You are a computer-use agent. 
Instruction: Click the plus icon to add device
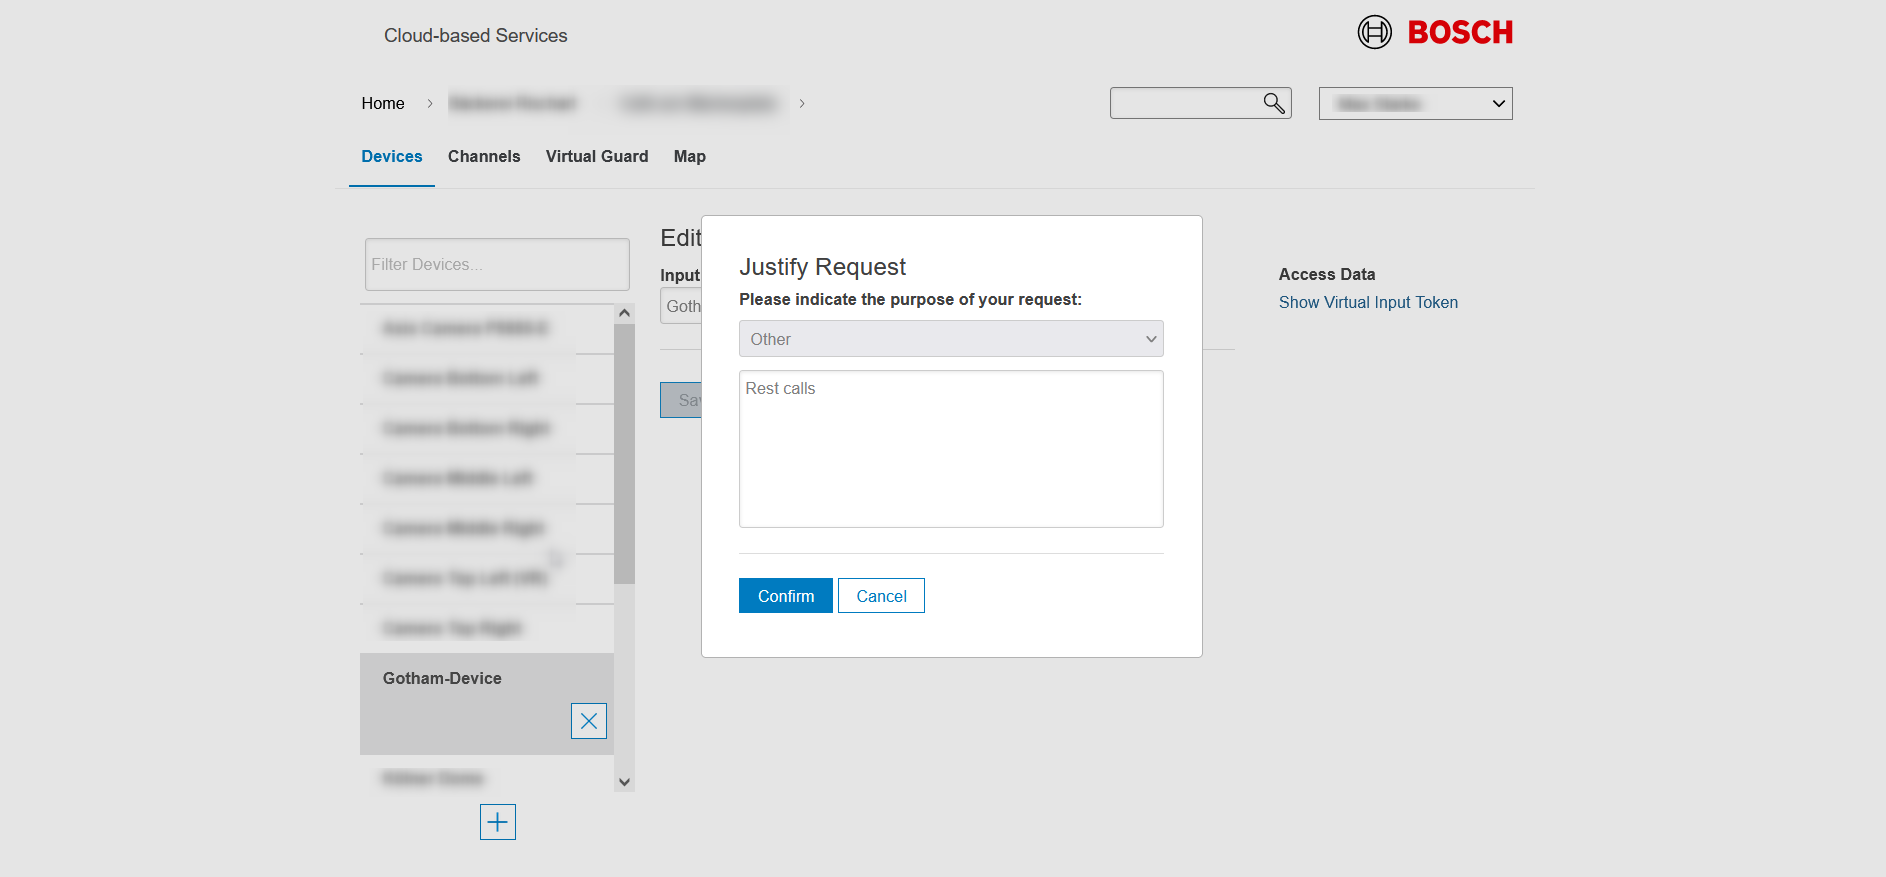click(x=497, y=822)
